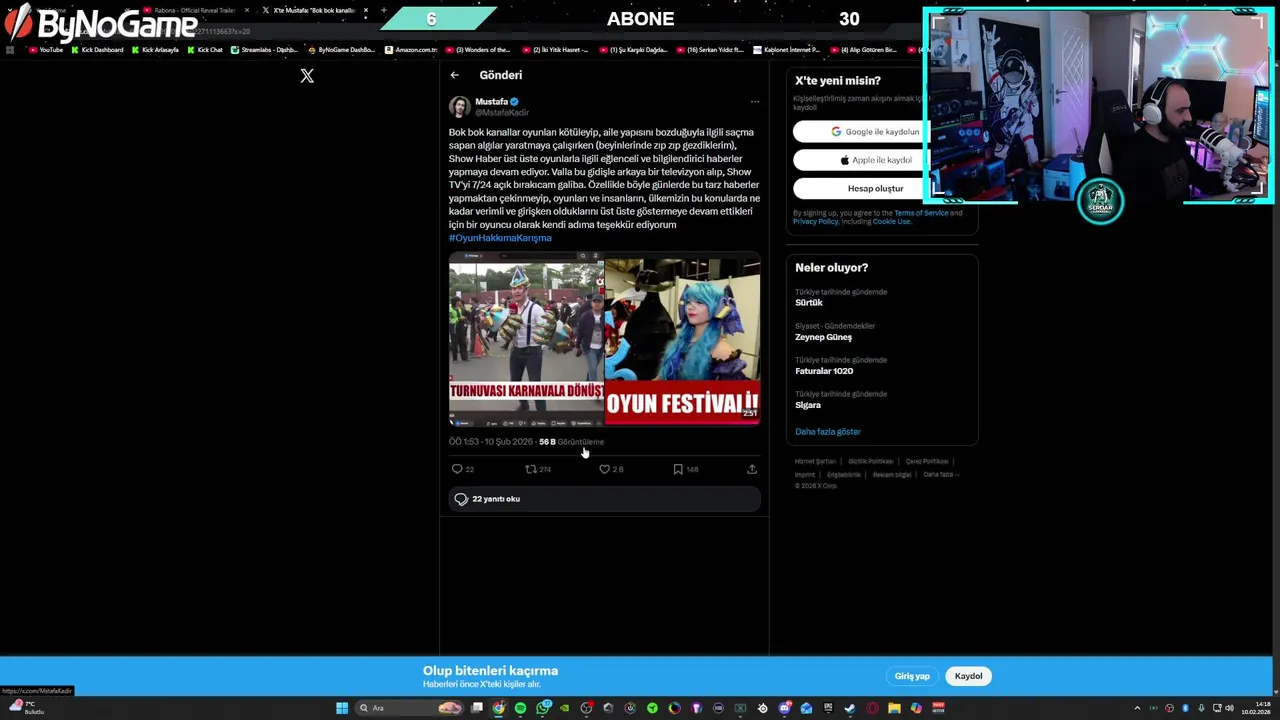Click 'Kaydol' in the bottom banner
The width and height of the screenshot is (1280, 720).
(968, 676)
